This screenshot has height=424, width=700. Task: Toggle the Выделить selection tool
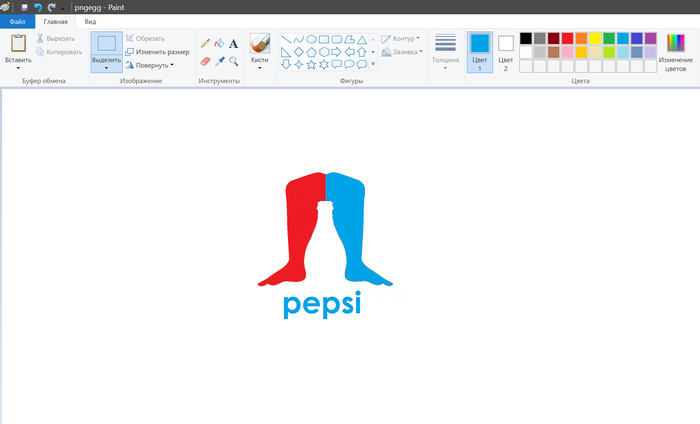click(106, 50)
